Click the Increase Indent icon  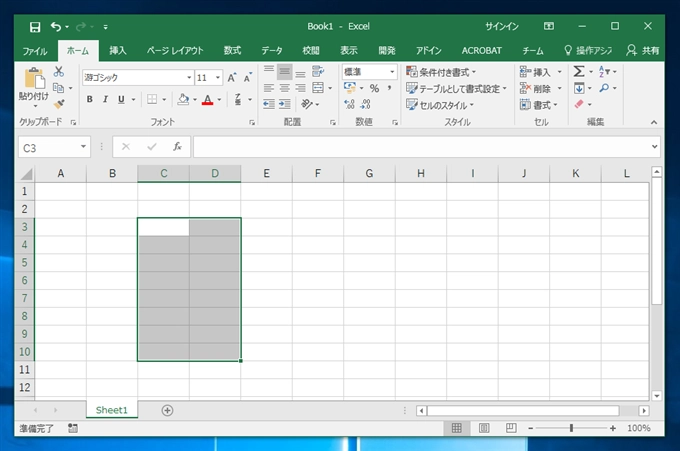pos(284,104)
